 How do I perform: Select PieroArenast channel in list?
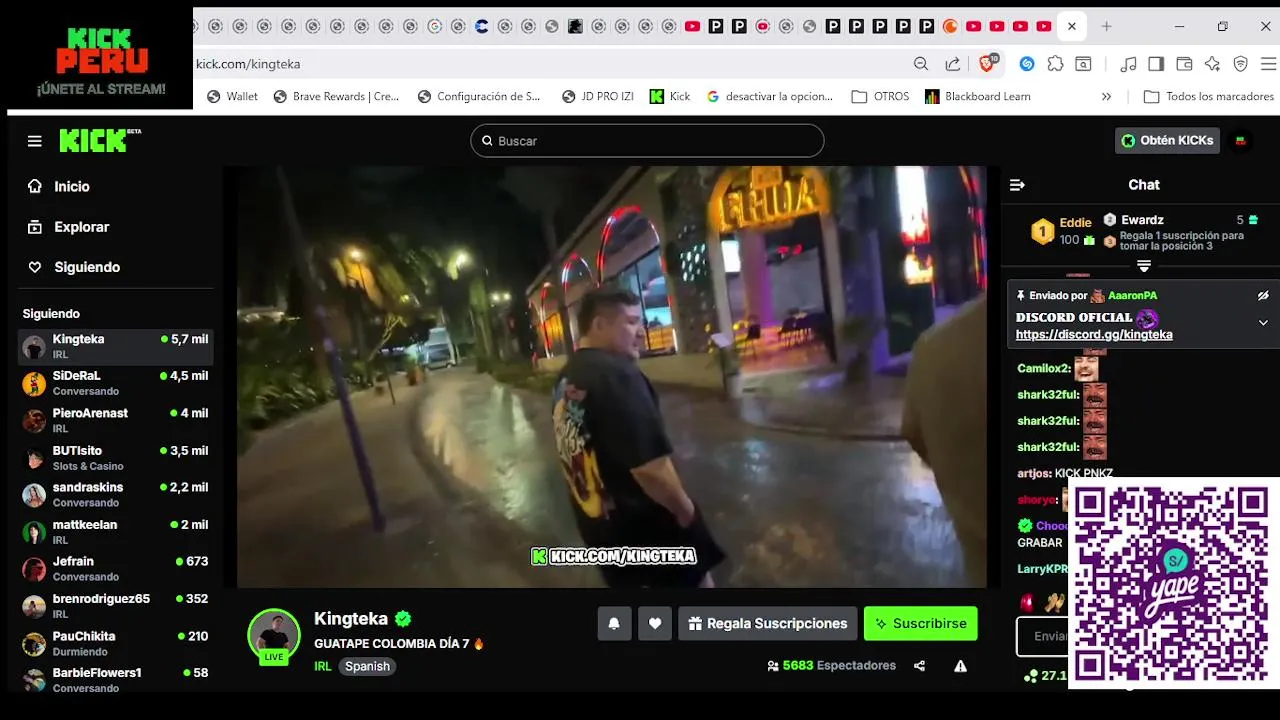[x=115, y=420]
